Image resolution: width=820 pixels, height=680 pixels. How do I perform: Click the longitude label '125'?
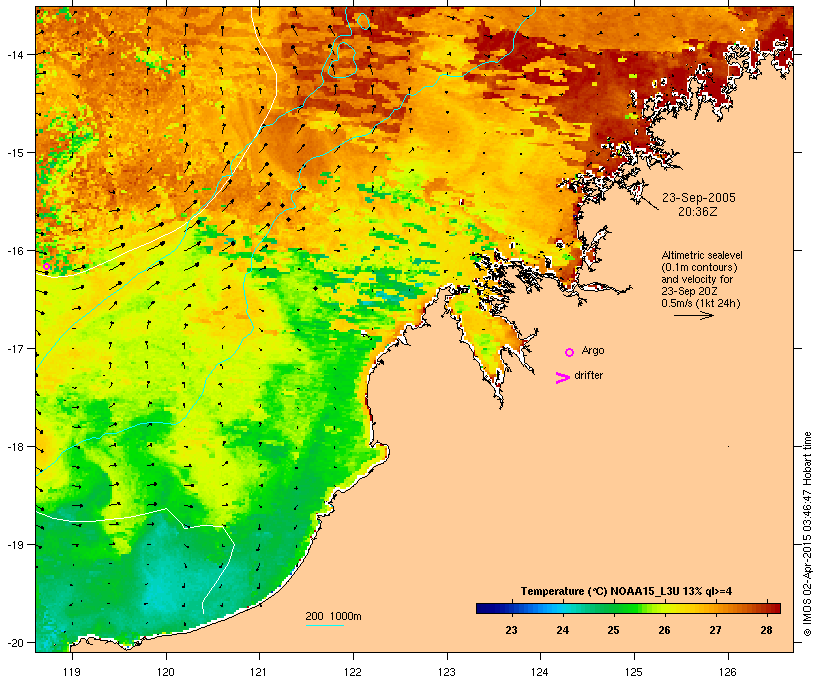[634, 672]
